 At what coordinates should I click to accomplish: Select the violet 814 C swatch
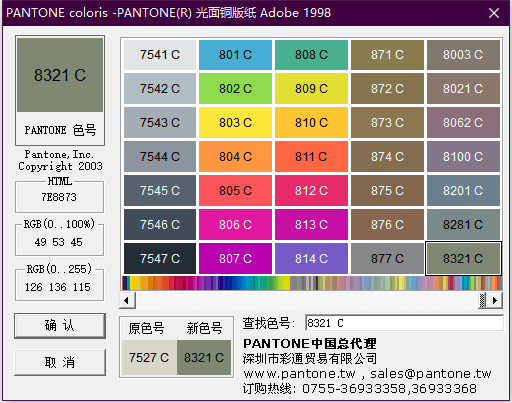(x=311, y=259)
